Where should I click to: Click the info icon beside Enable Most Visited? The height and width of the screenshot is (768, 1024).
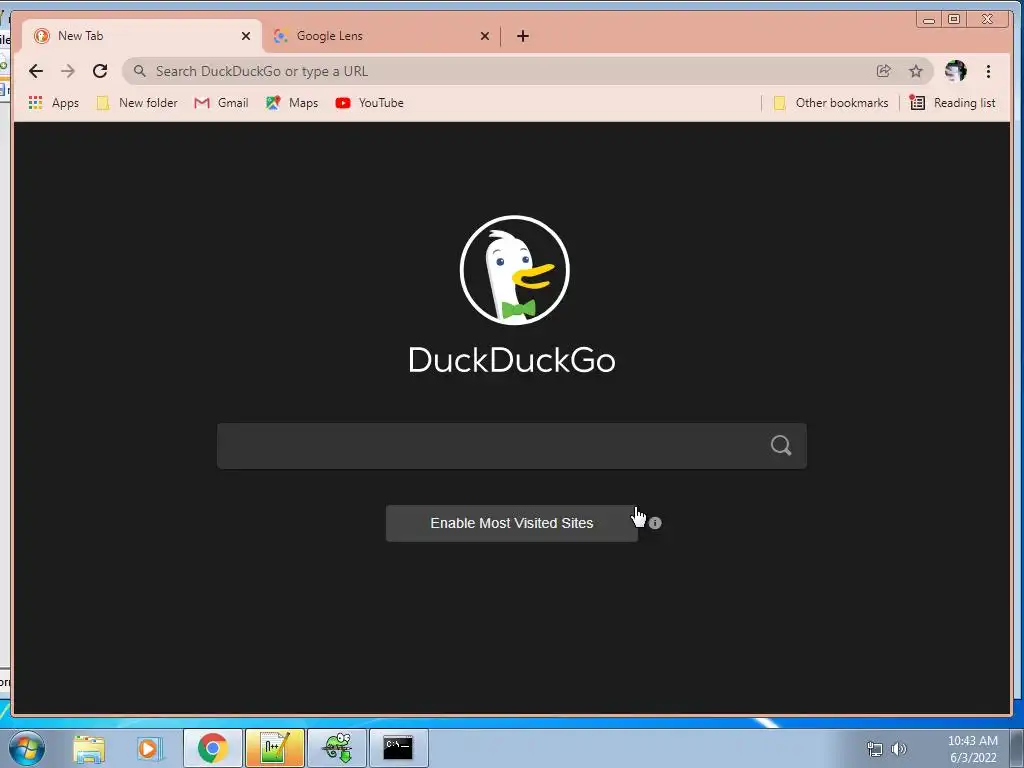(x=655, y=523)
